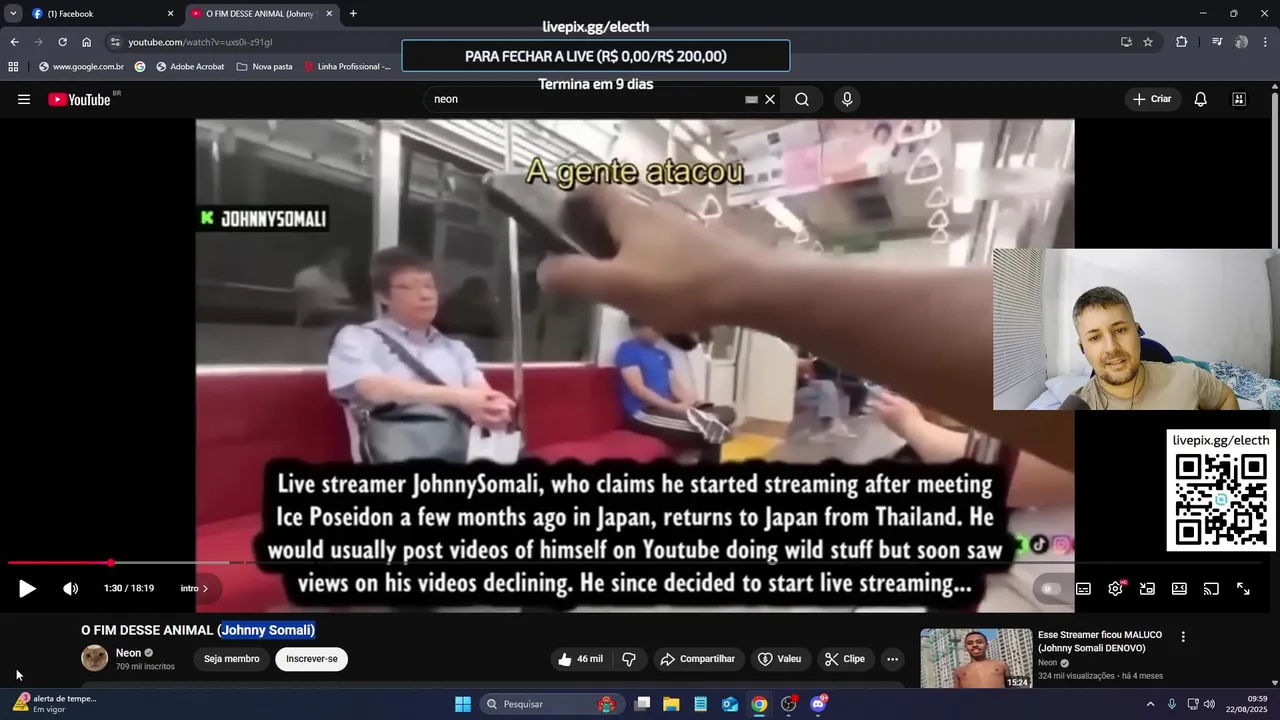Image resolution: width=1280 pixels, height=720 pixels.
Task: Expand the 'intro' chapter chevron
Action: point(205,589)
